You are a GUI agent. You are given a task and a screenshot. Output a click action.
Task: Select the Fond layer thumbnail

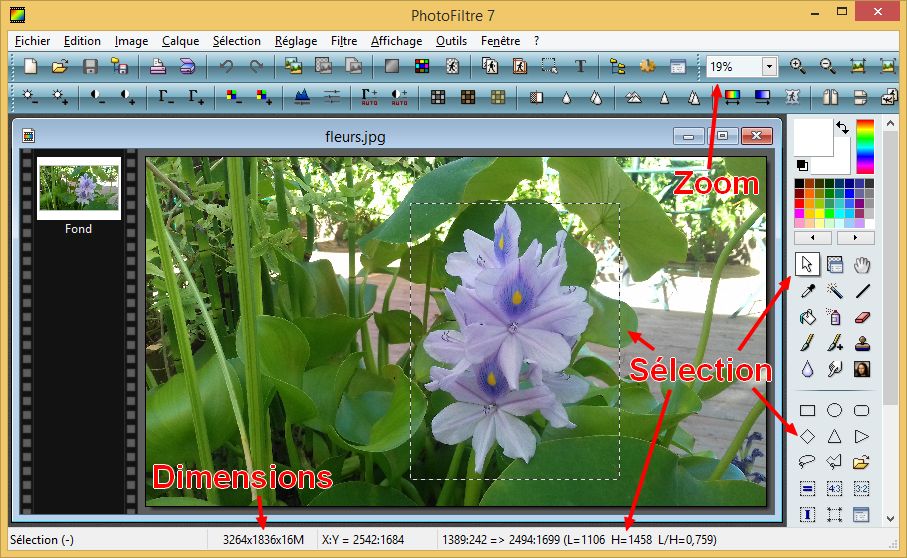click(x=79, y=188)
